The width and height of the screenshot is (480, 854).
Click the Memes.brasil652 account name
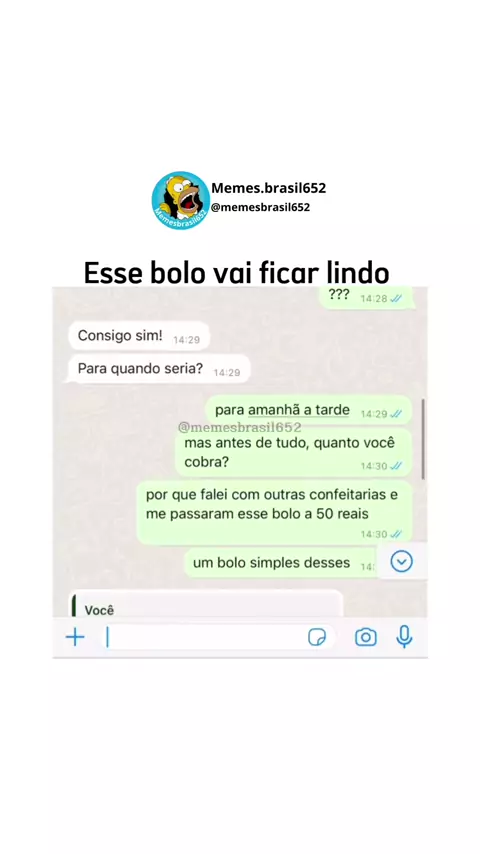click(x=269, y=188)
